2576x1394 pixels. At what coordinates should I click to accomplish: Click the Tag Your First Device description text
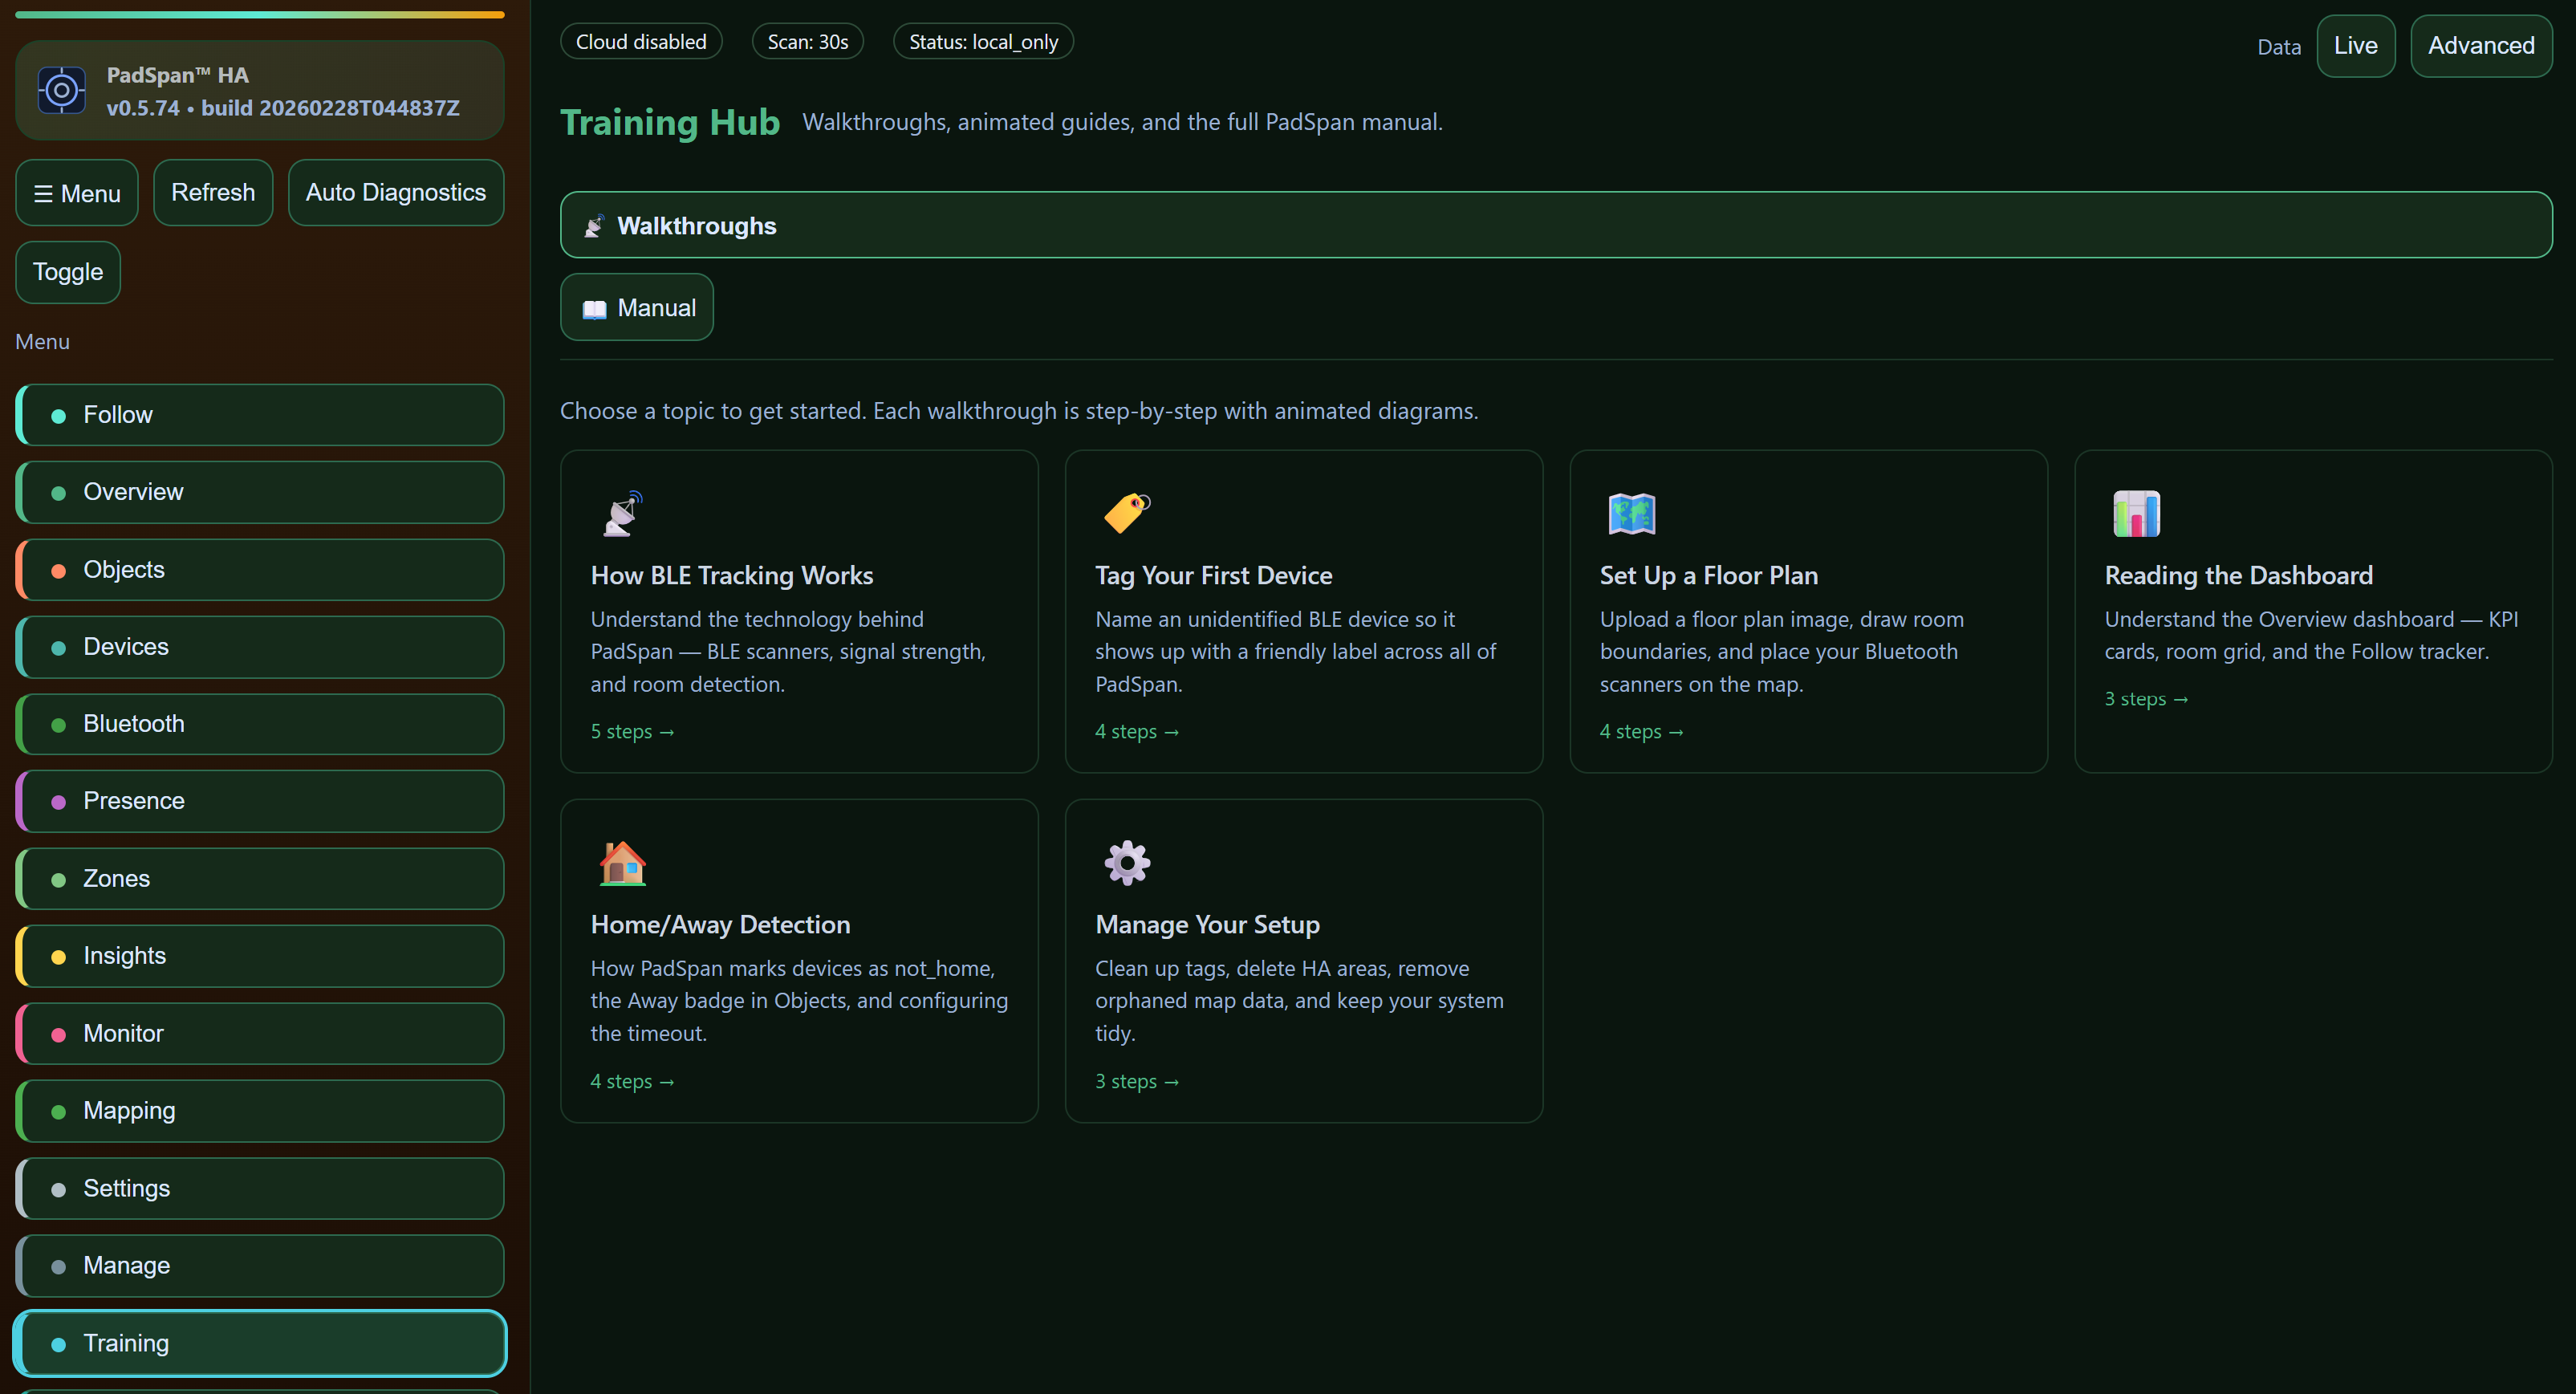pos(1295,652)
